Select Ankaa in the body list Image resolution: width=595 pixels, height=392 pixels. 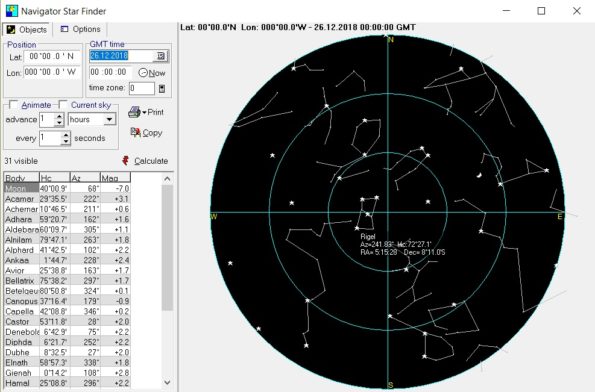(x=67, y=260)
